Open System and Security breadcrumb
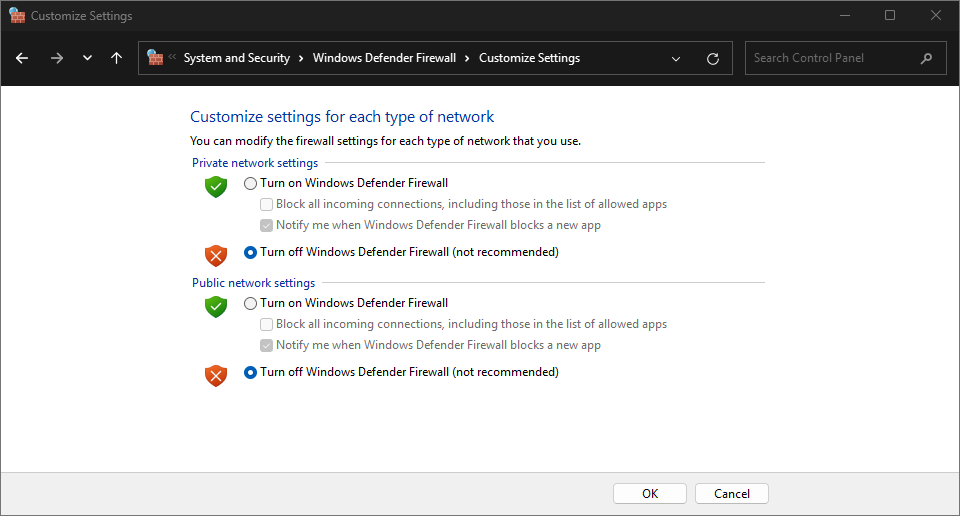The image size is (960, 516). 237,58
